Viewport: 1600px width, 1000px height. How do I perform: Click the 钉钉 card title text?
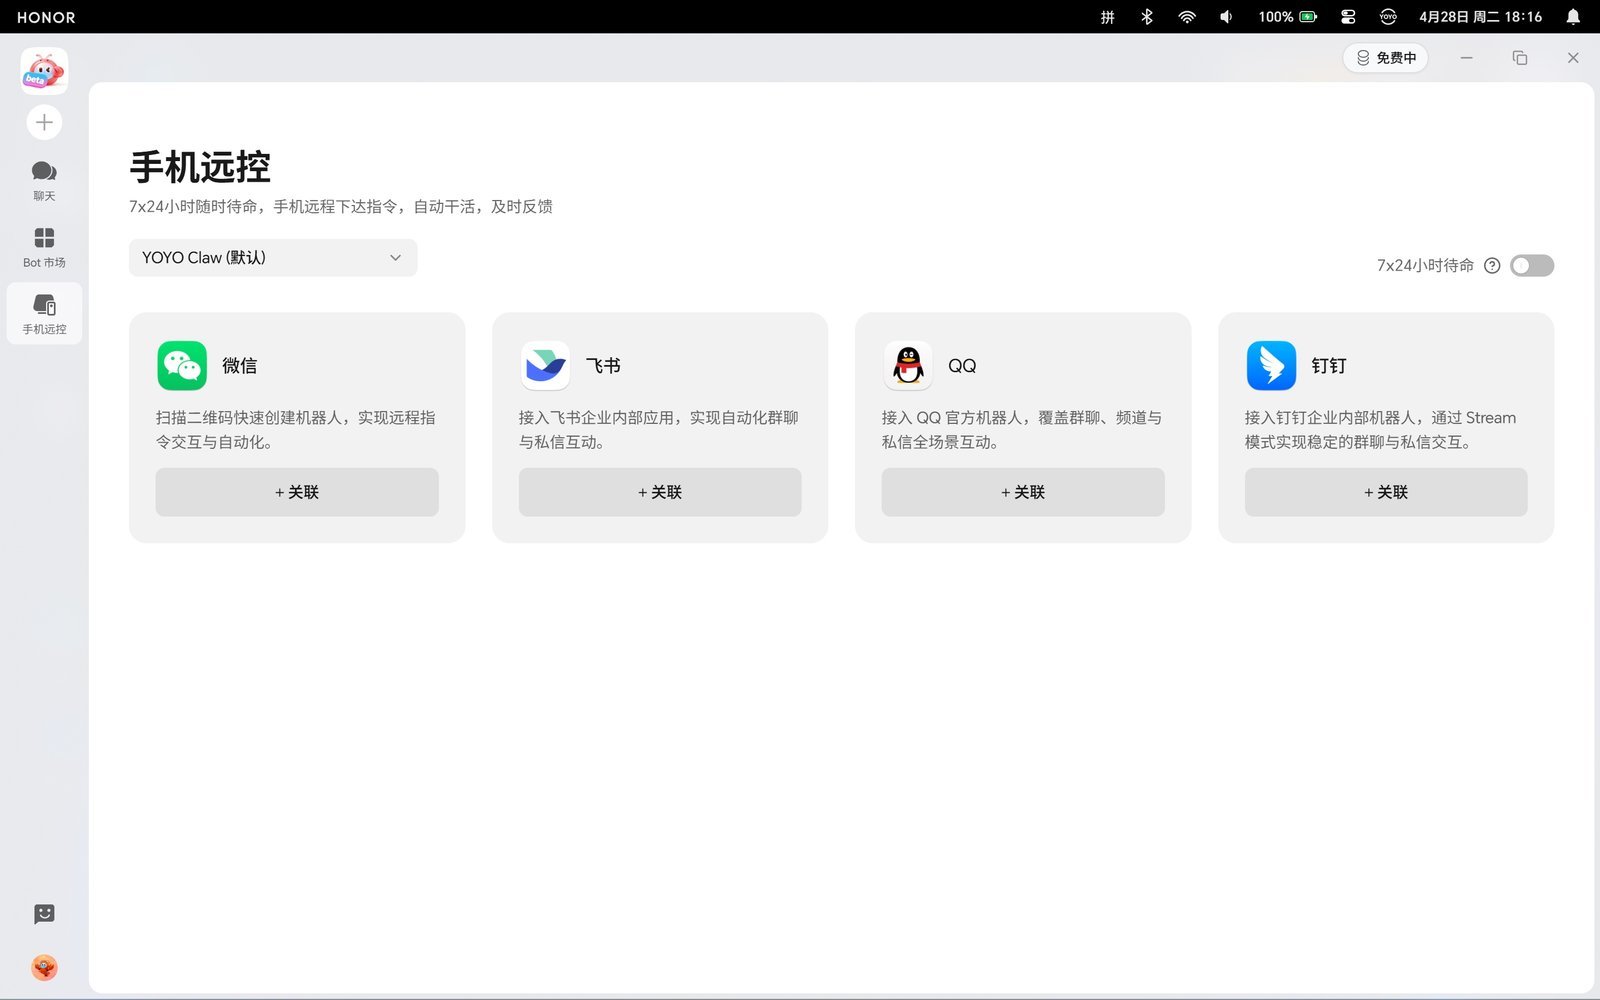(x=1329, y=366)
